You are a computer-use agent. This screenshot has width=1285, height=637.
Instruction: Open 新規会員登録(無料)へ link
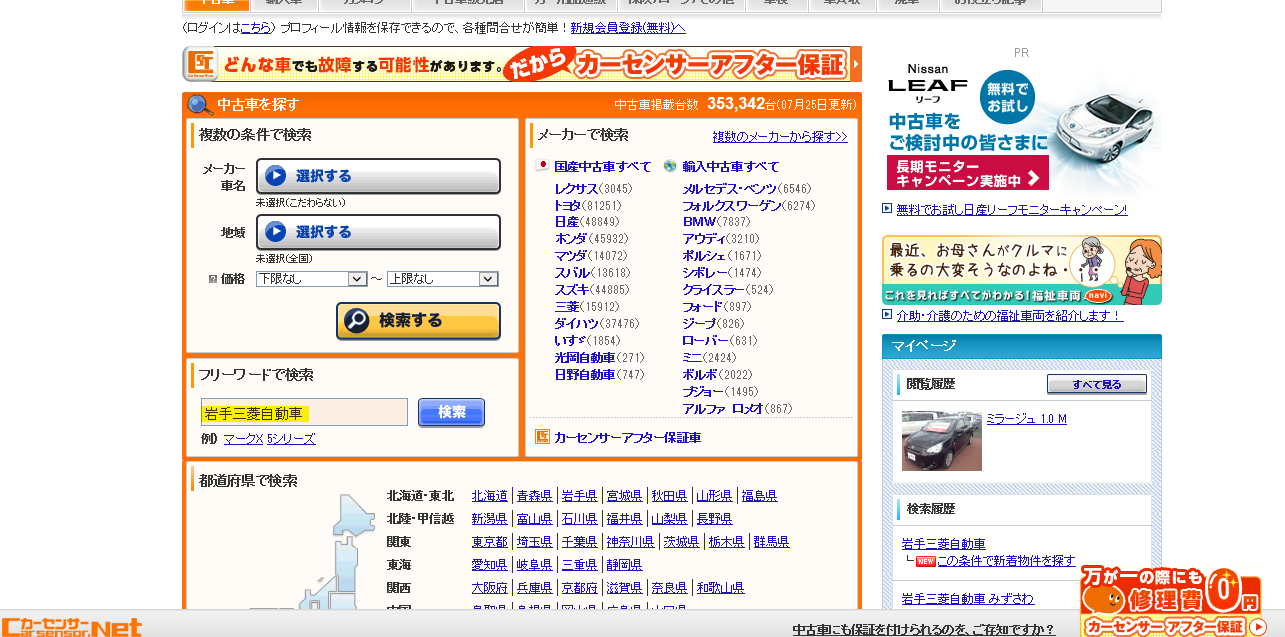pos(628,28)
